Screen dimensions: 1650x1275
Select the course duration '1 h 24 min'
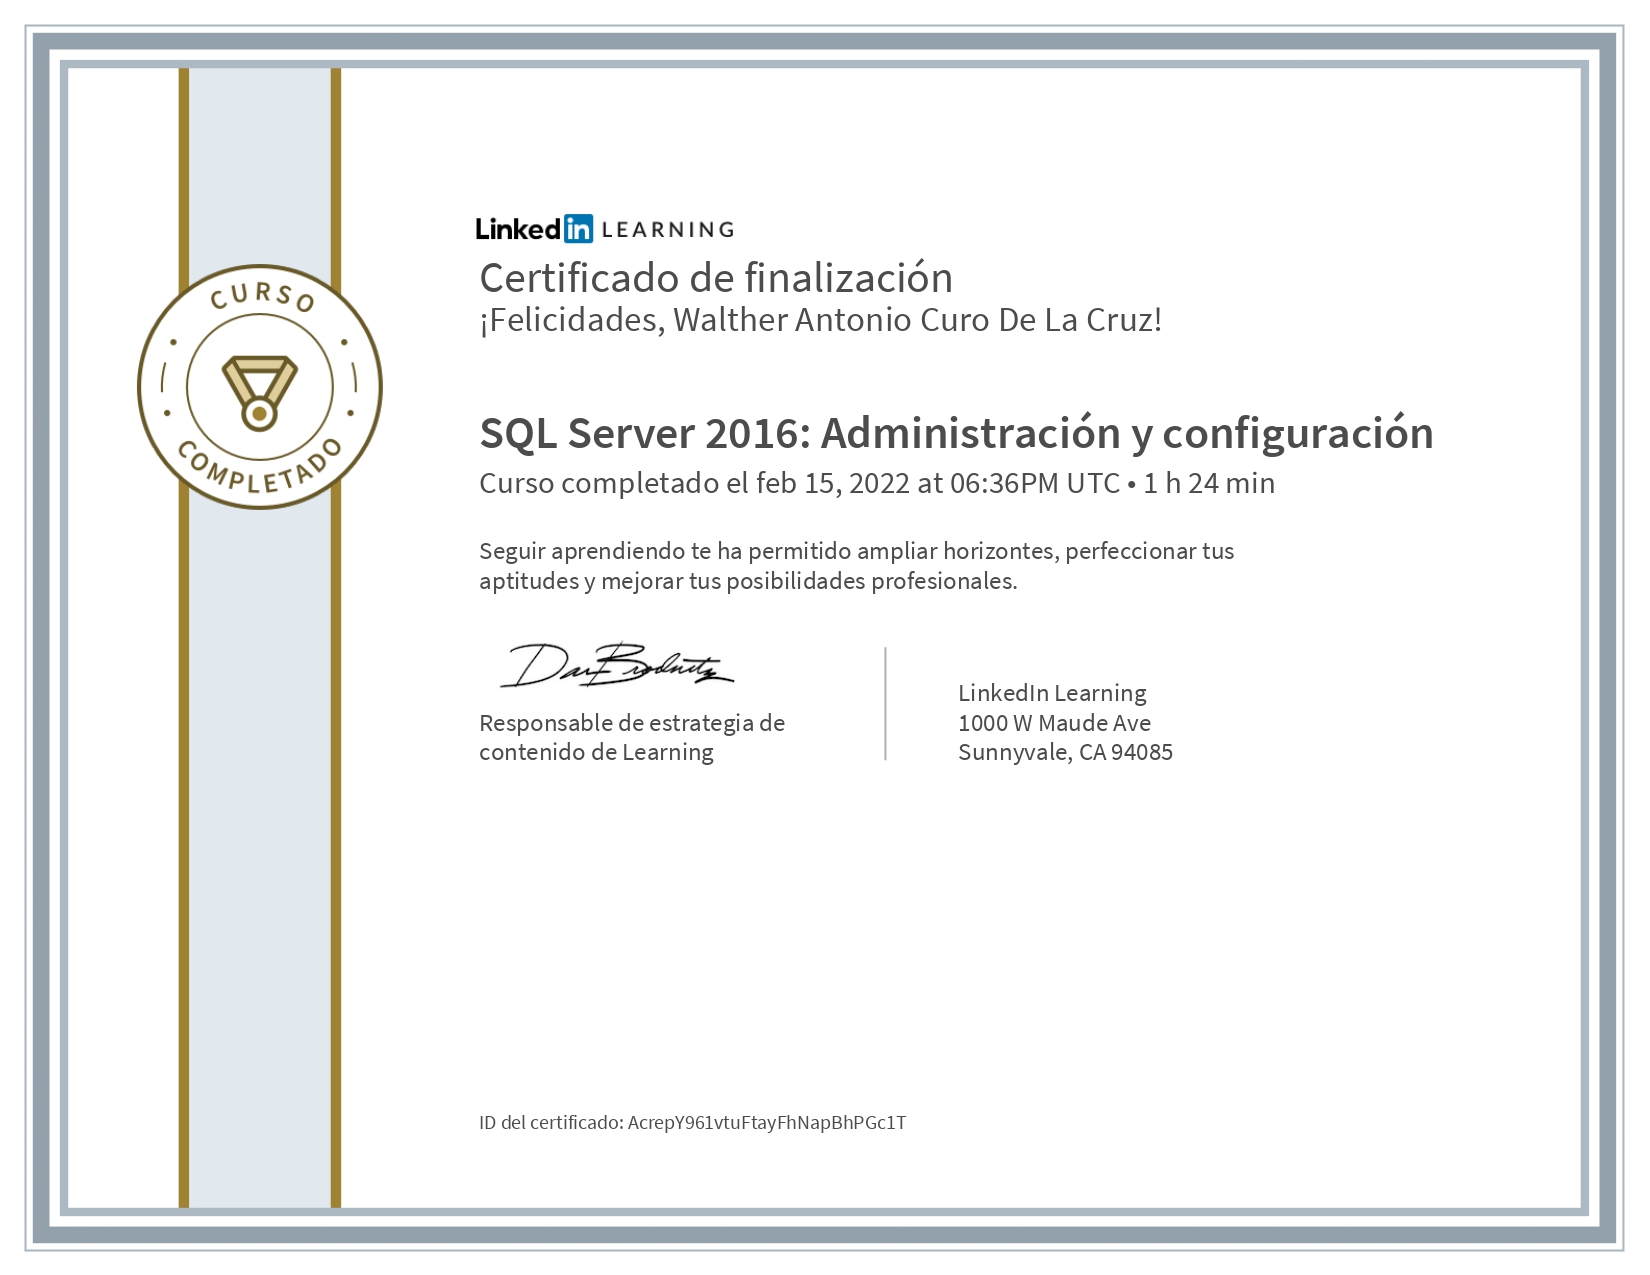(1209, 483)
